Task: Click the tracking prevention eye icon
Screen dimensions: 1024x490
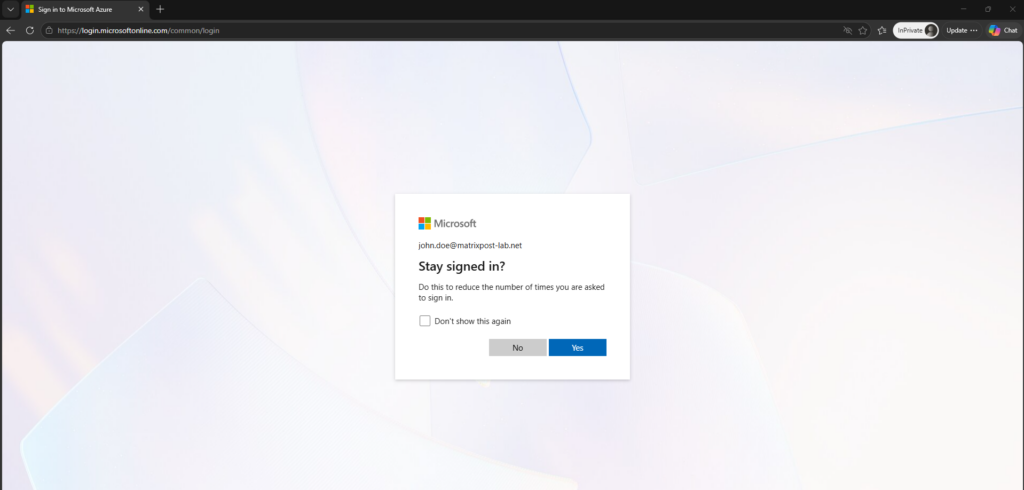Action: pyautogui.click(x=848, y=30)
